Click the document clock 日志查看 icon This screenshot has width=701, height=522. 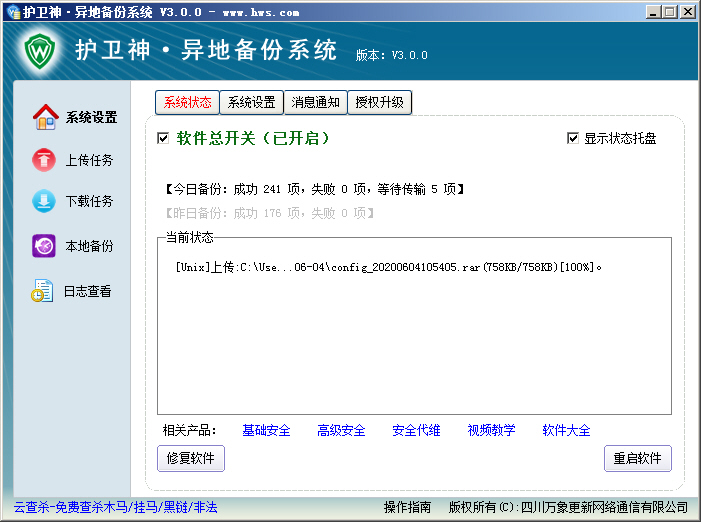pyautogui.click(x=42, y=290)
